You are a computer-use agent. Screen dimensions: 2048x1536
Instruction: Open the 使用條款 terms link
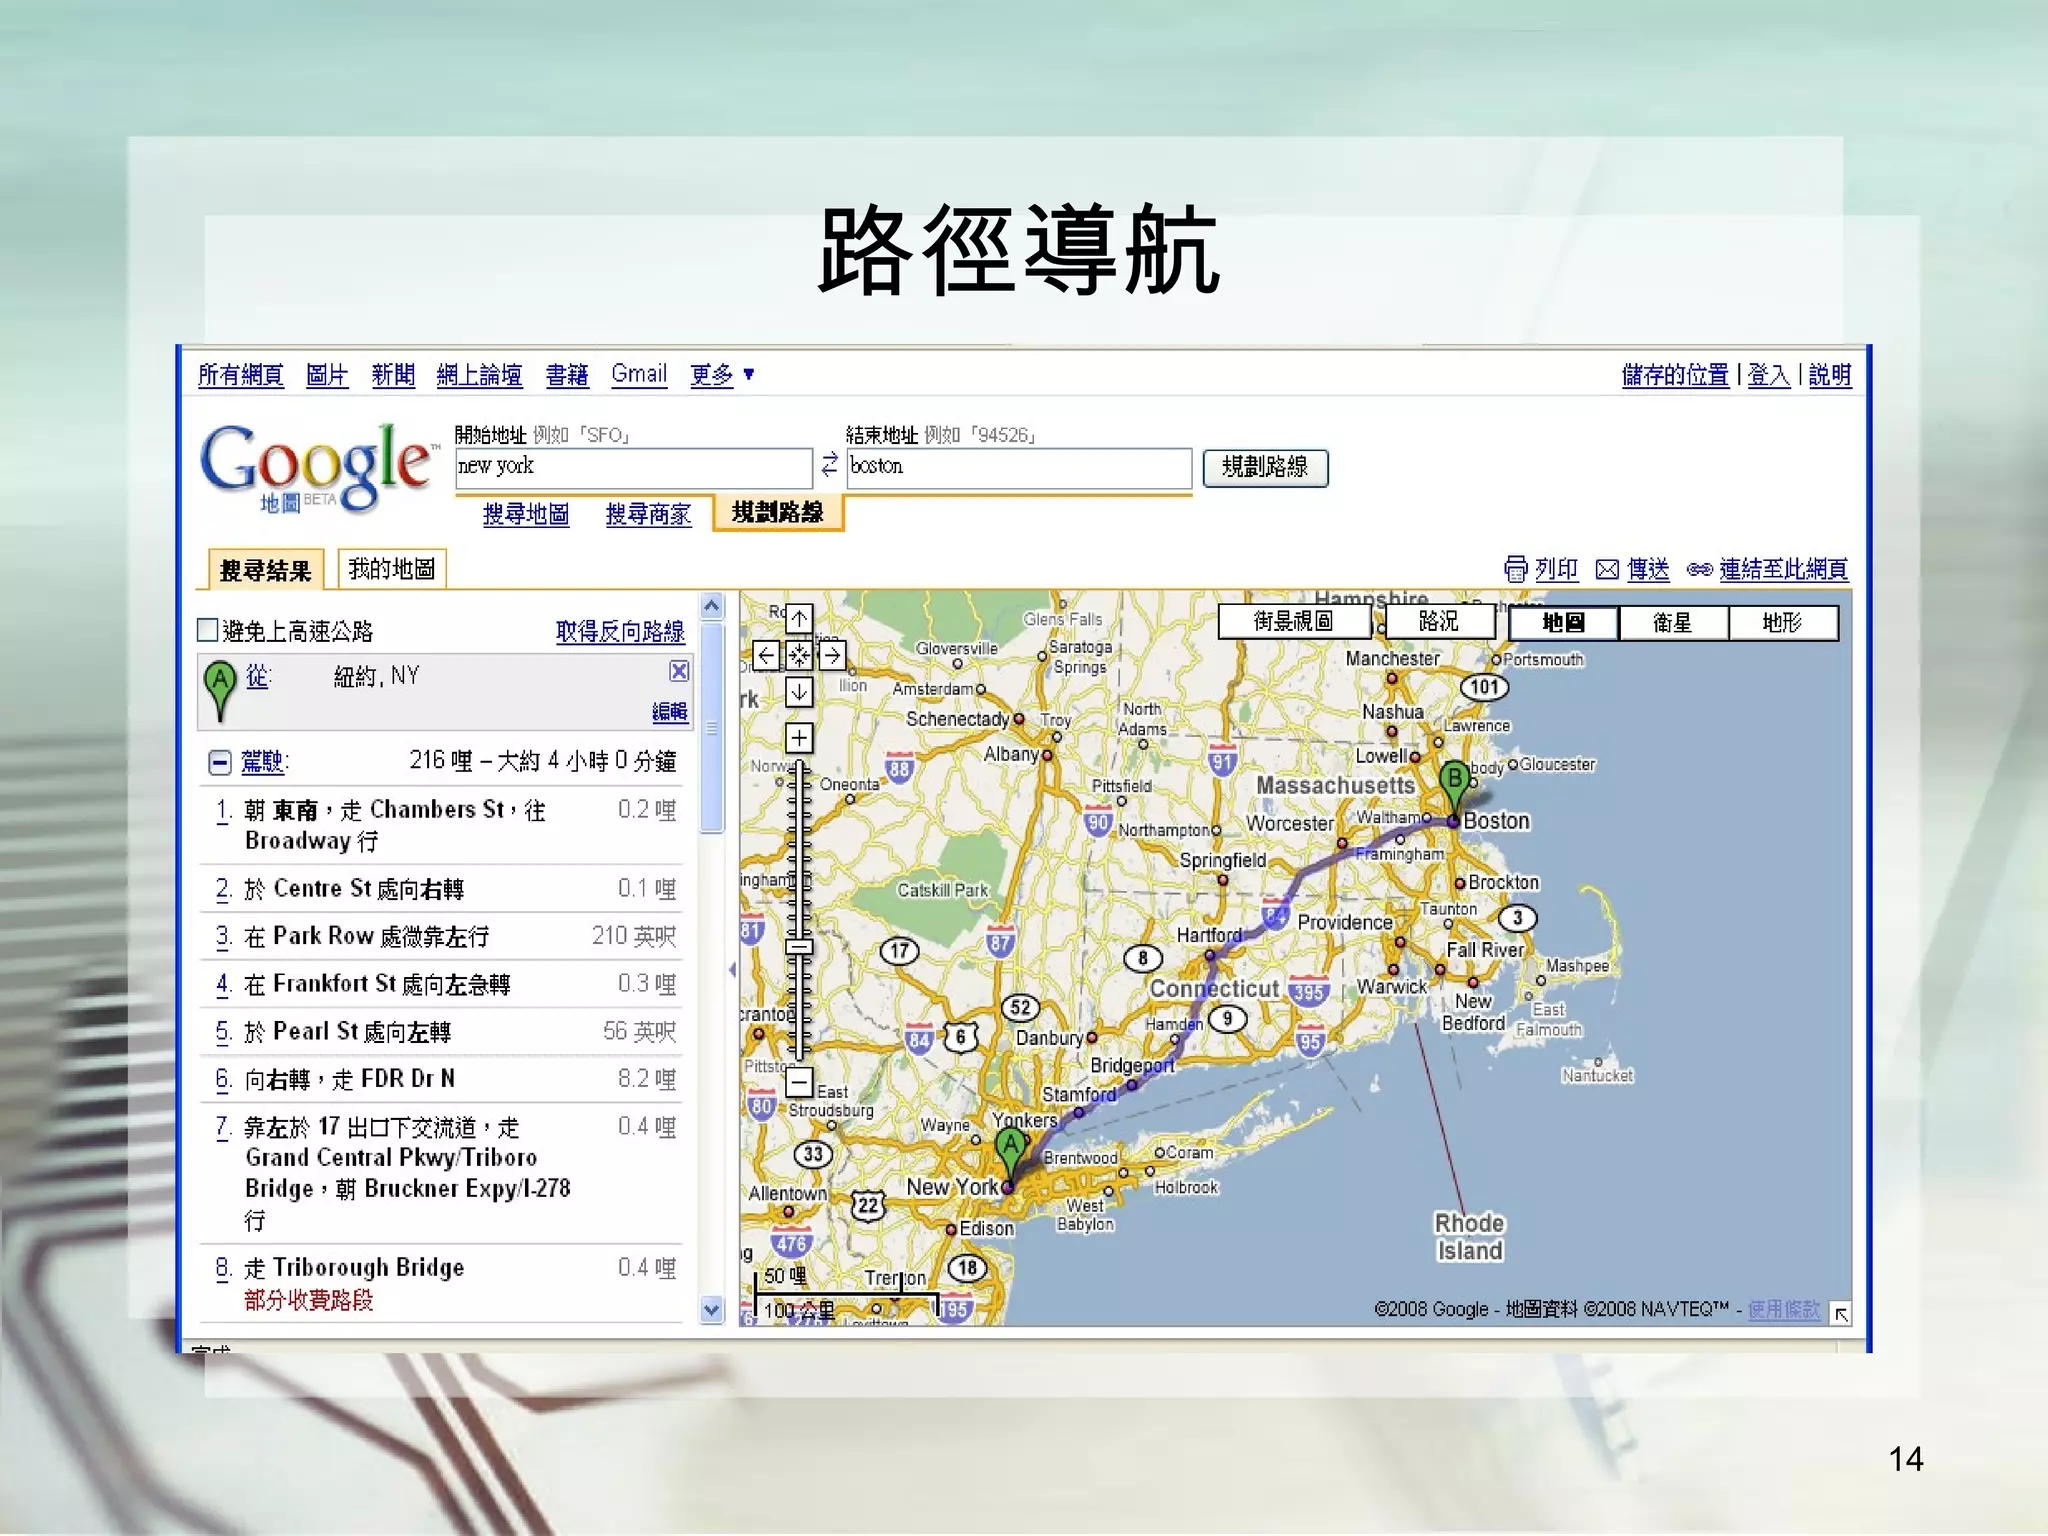(x=1784, y=1309)
